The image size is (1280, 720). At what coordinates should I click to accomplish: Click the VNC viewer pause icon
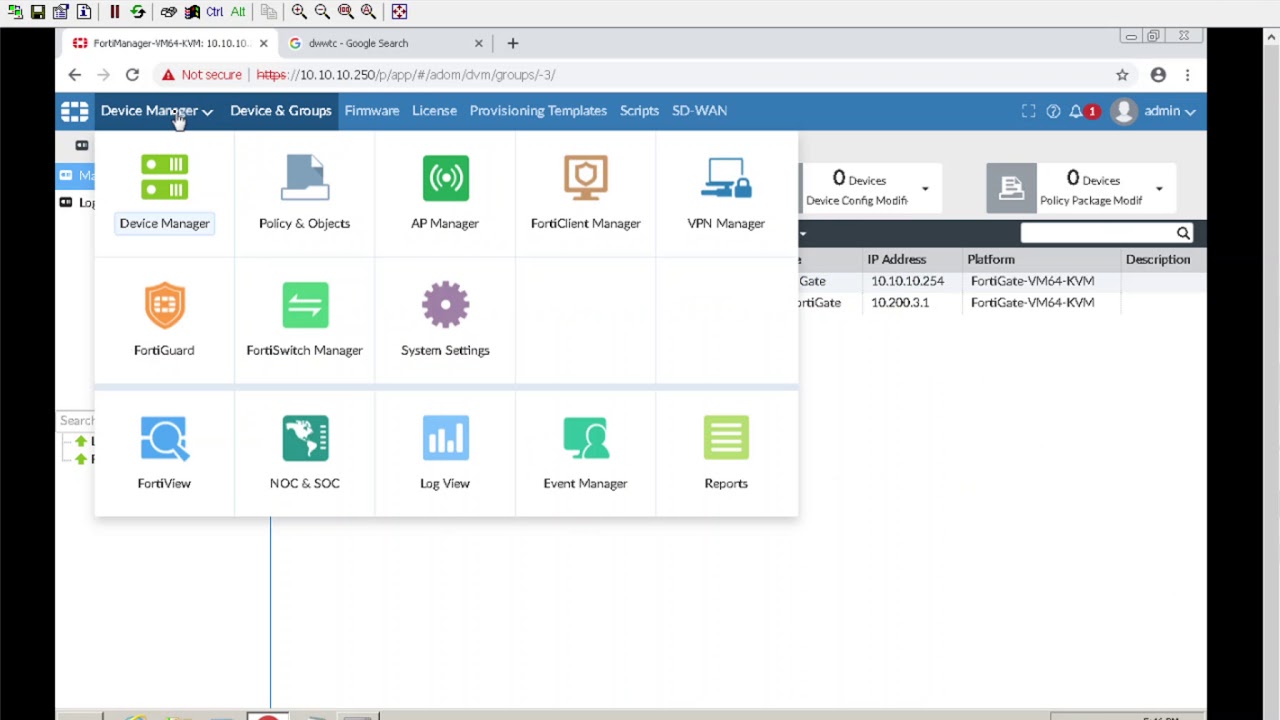(x=114, y=12)
